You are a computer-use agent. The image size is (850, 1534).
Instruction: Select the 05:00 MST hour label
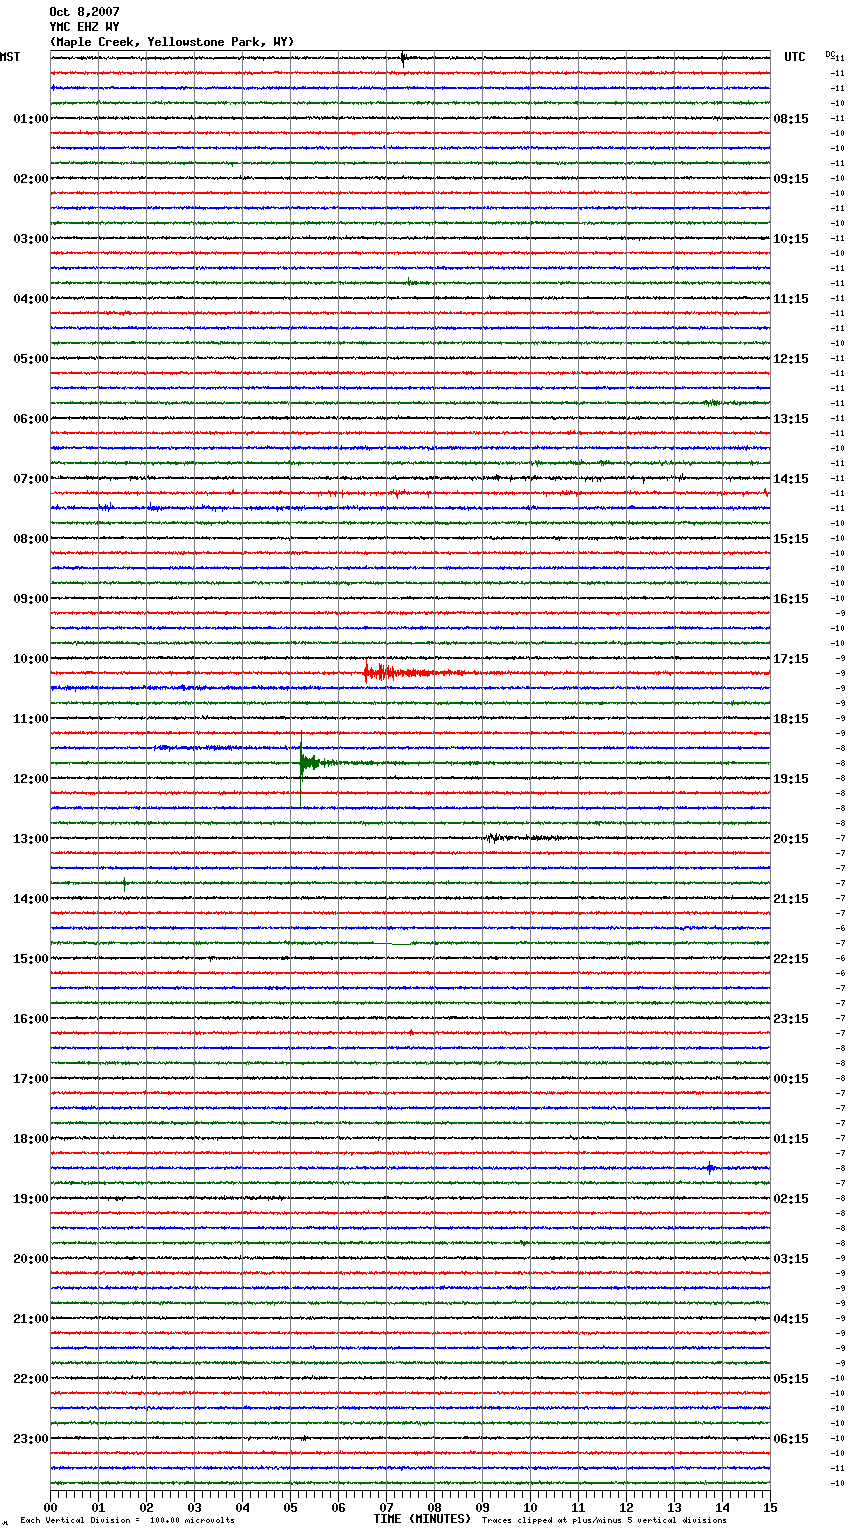tap(31, 359)
